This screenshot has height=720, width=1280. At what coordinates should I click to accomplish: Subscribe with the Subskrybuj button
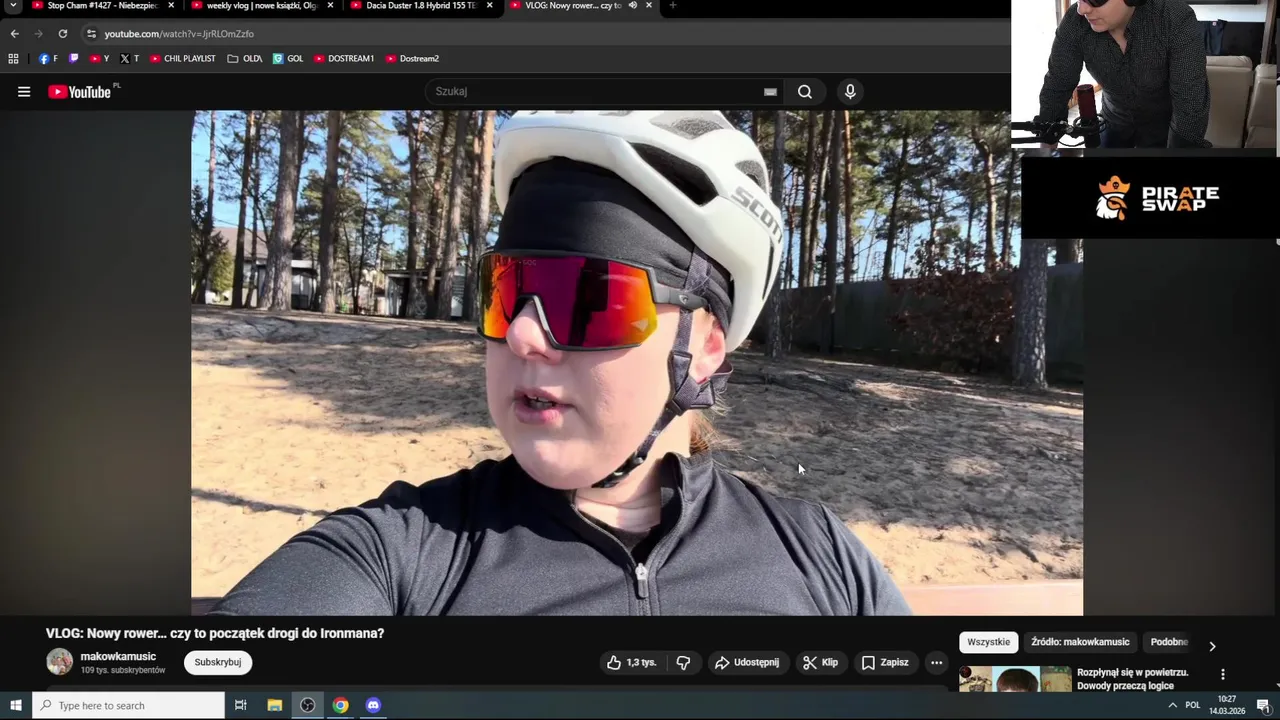coord(218,662)
